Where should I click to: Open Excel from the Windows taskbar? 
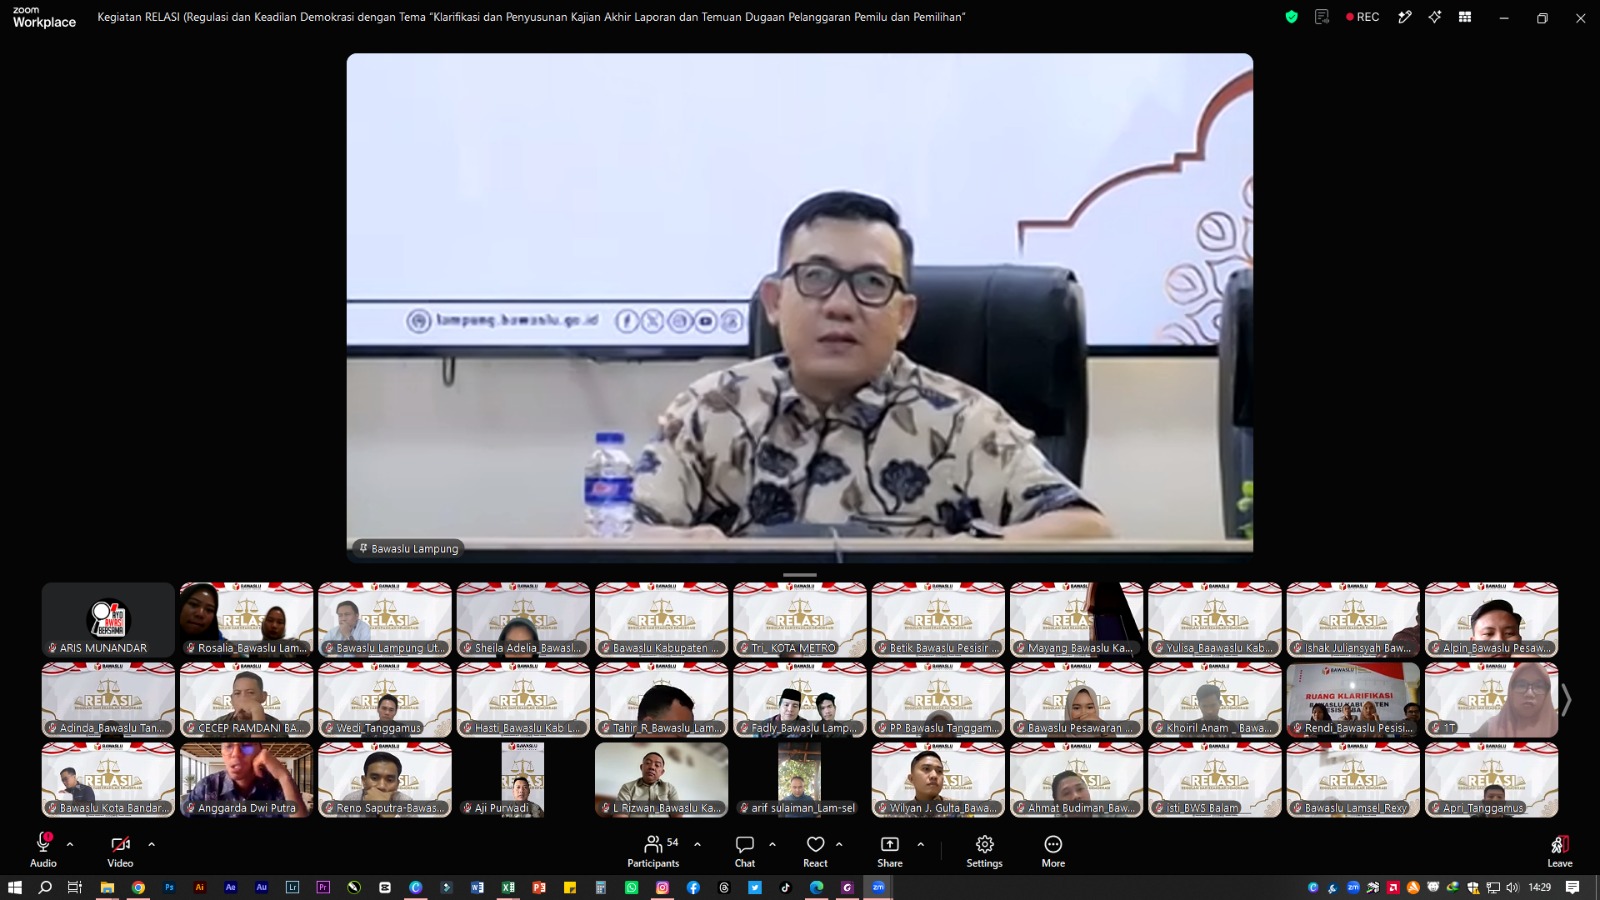508,887
